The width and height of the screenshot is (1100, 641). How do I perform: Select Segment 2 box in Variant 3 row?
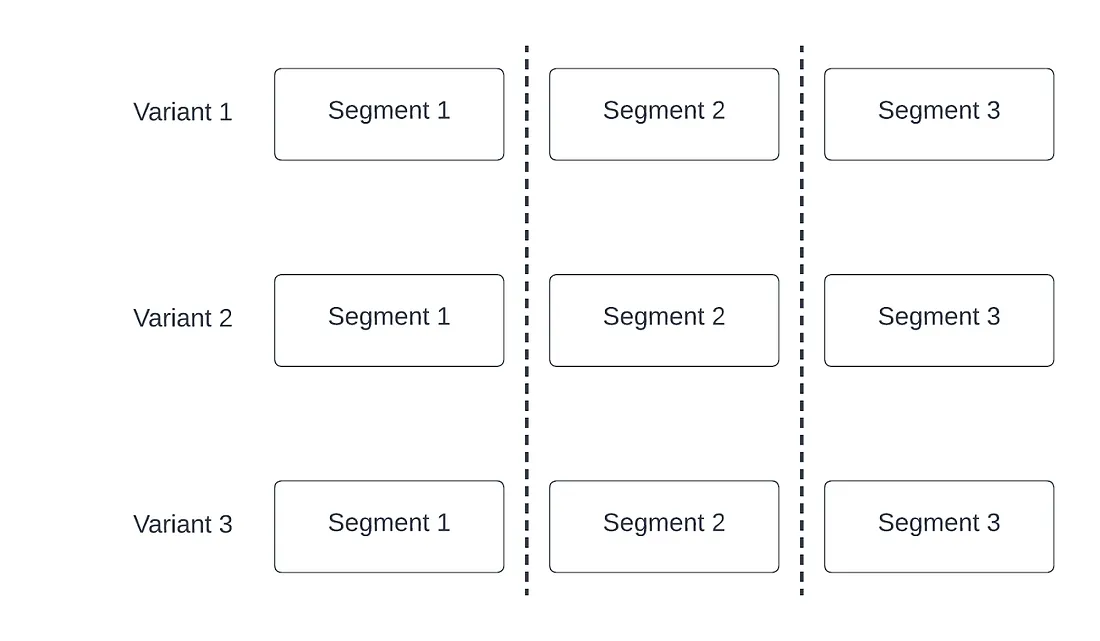664,526
